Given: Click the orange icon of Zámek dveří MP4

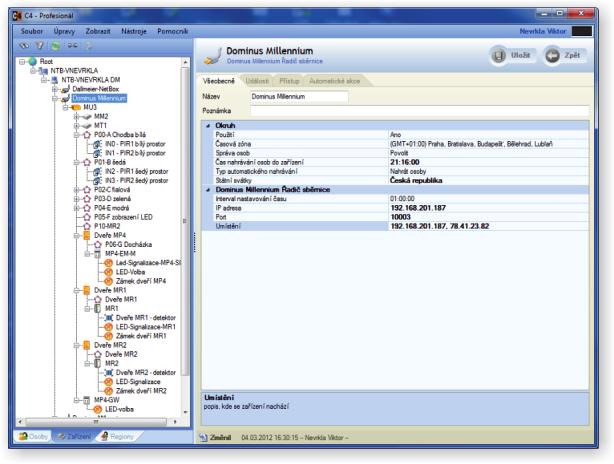Looking at the screenshot, I should pyautogui.click(x=108, y=281).
